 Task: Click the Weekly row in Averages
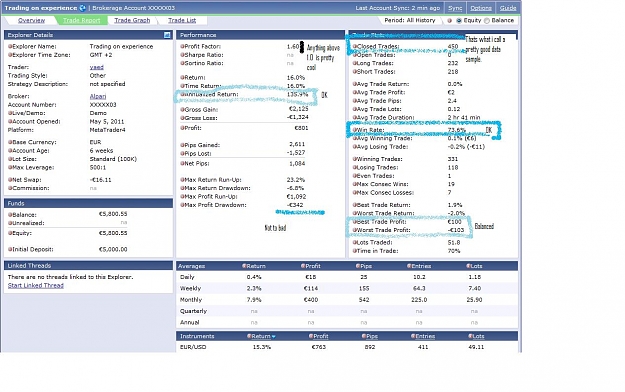point(347,288)
